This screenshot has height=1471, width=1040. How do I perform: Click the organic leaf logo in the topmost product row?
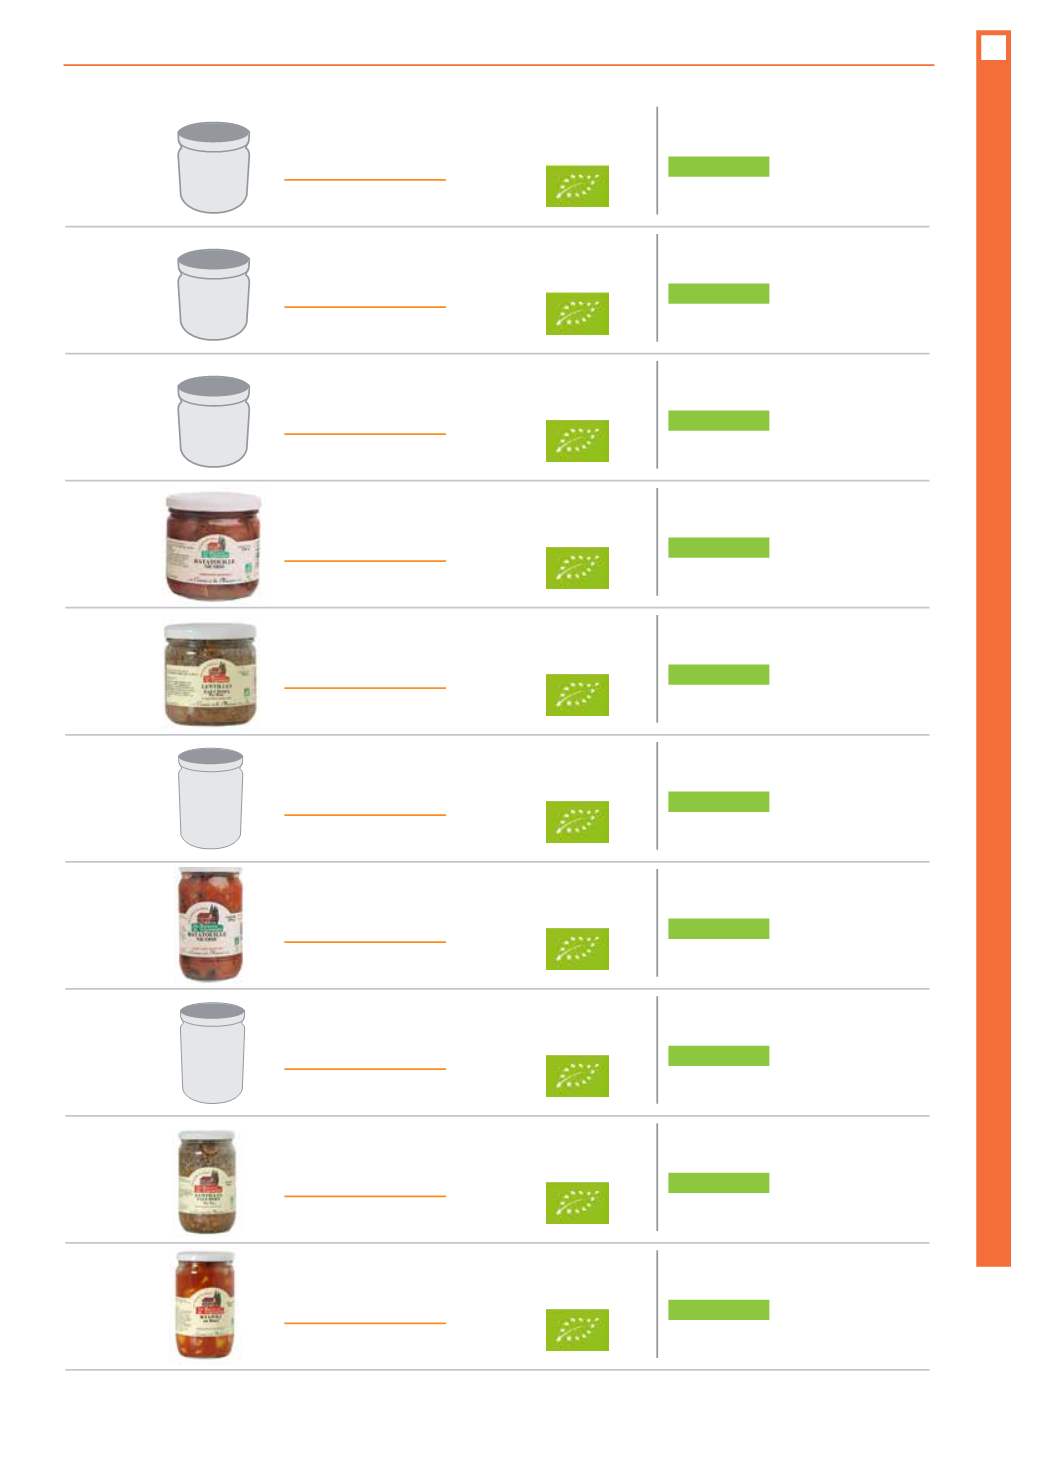coord(577,186)
